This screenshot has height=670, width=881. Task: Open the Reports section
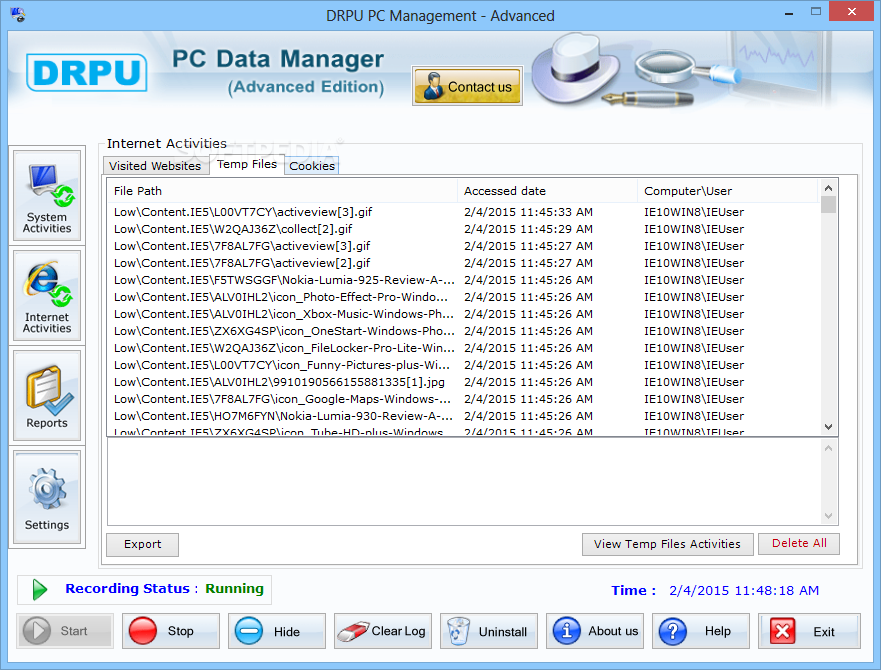point(47,396)
